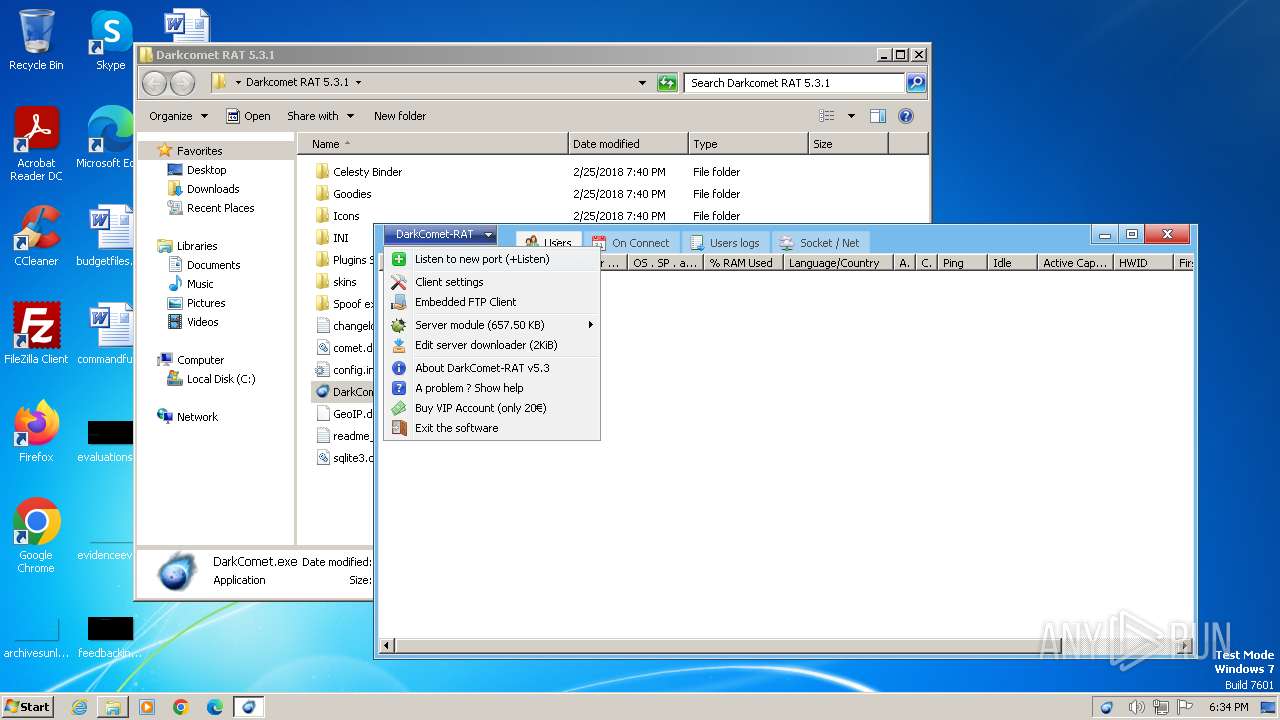Change view using the views icon
The height and width of the screenshot is (720, 1280).
[826, 116]
